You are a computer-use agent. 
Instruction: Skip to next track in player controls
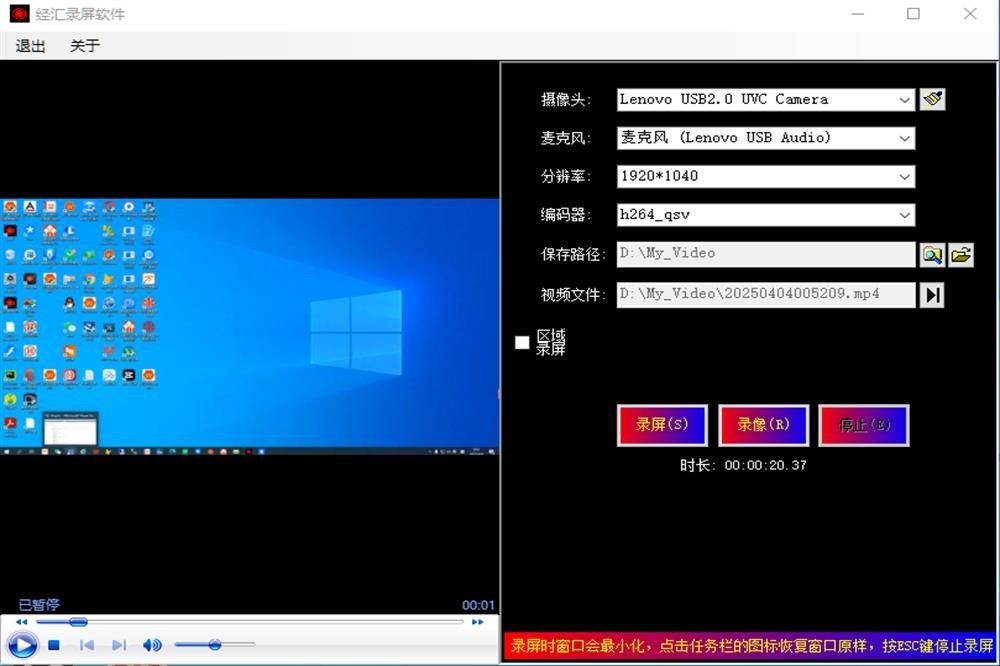coord(119,646)
